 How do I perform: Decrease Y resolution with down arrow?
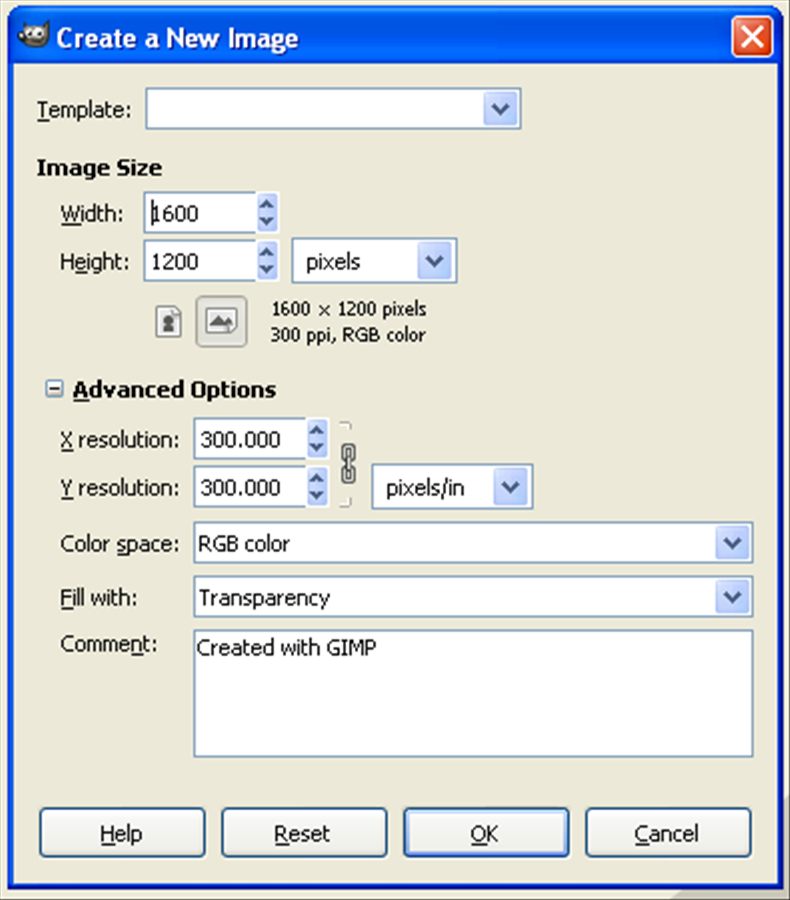(x=317, y=496)
